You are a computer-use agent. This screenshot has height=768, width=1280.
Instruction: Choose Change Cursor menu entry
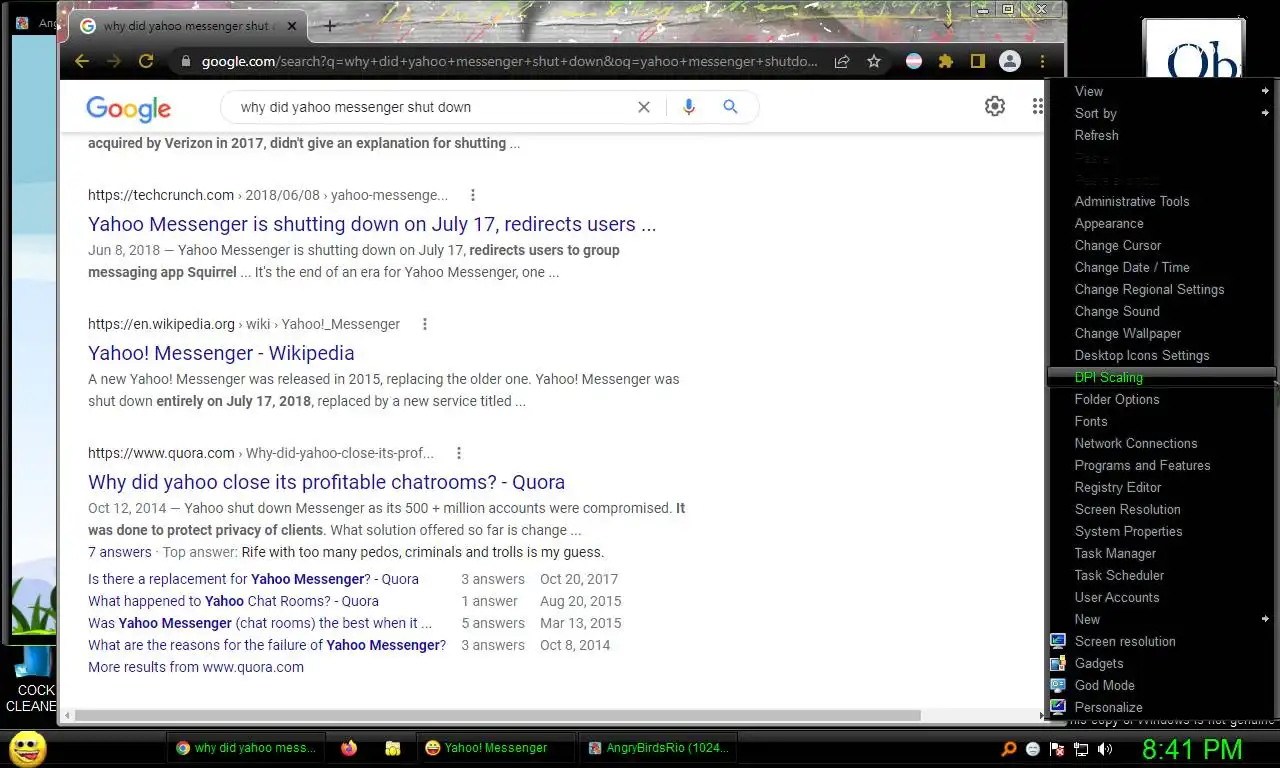1162,245
